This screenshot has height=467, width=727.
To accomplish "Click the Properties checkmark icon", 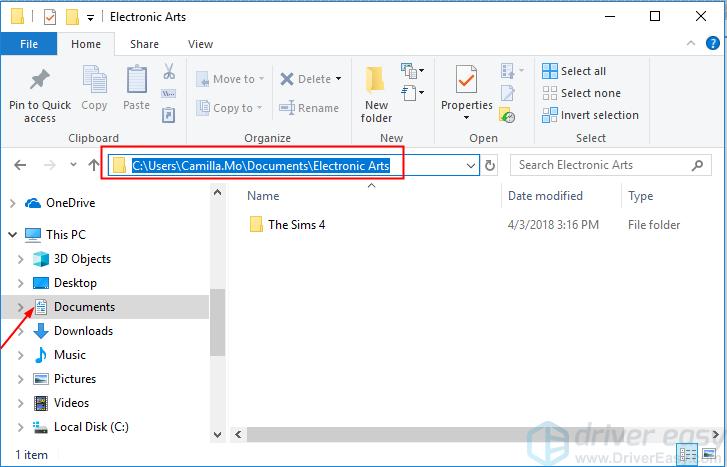I will (466, 80).
